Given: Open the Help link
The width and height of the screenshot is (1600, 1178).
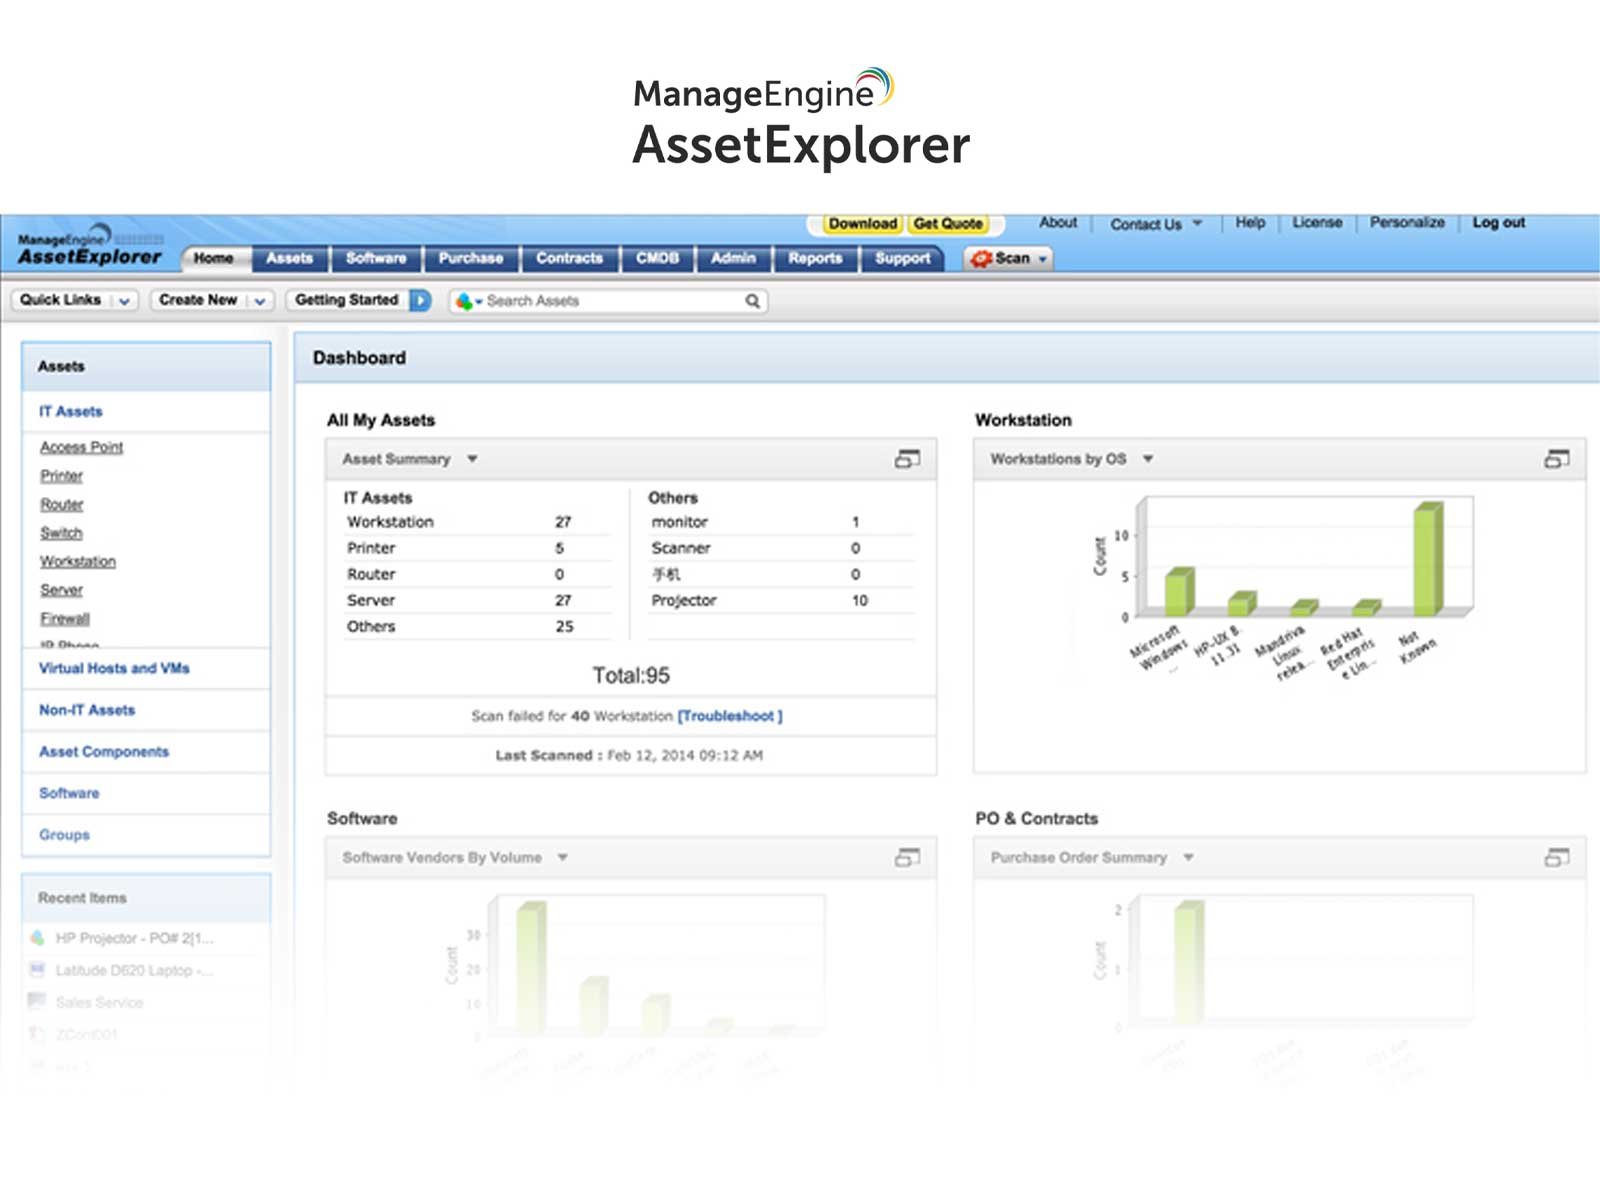Looking at the screenshot, I should point(1250,223).
